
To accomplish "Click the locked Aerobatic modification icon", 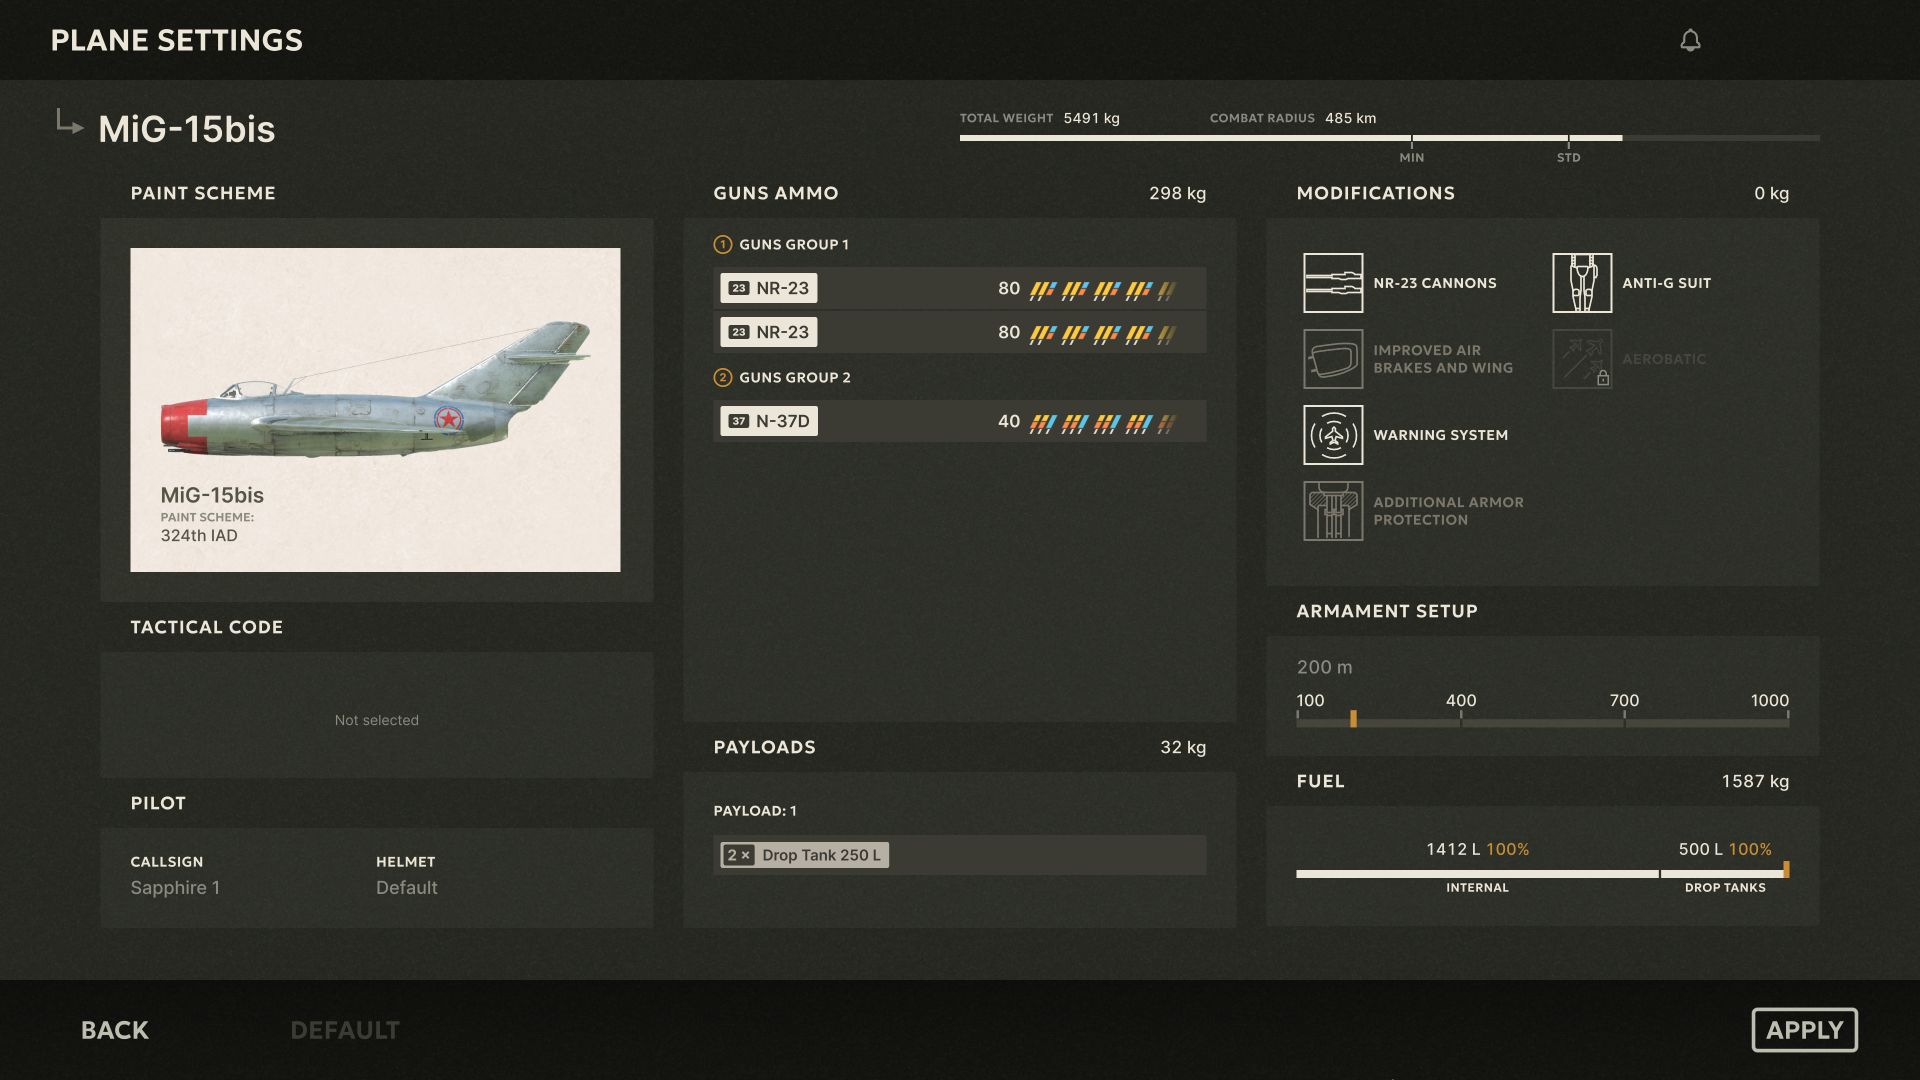I will click(1582, 359).
